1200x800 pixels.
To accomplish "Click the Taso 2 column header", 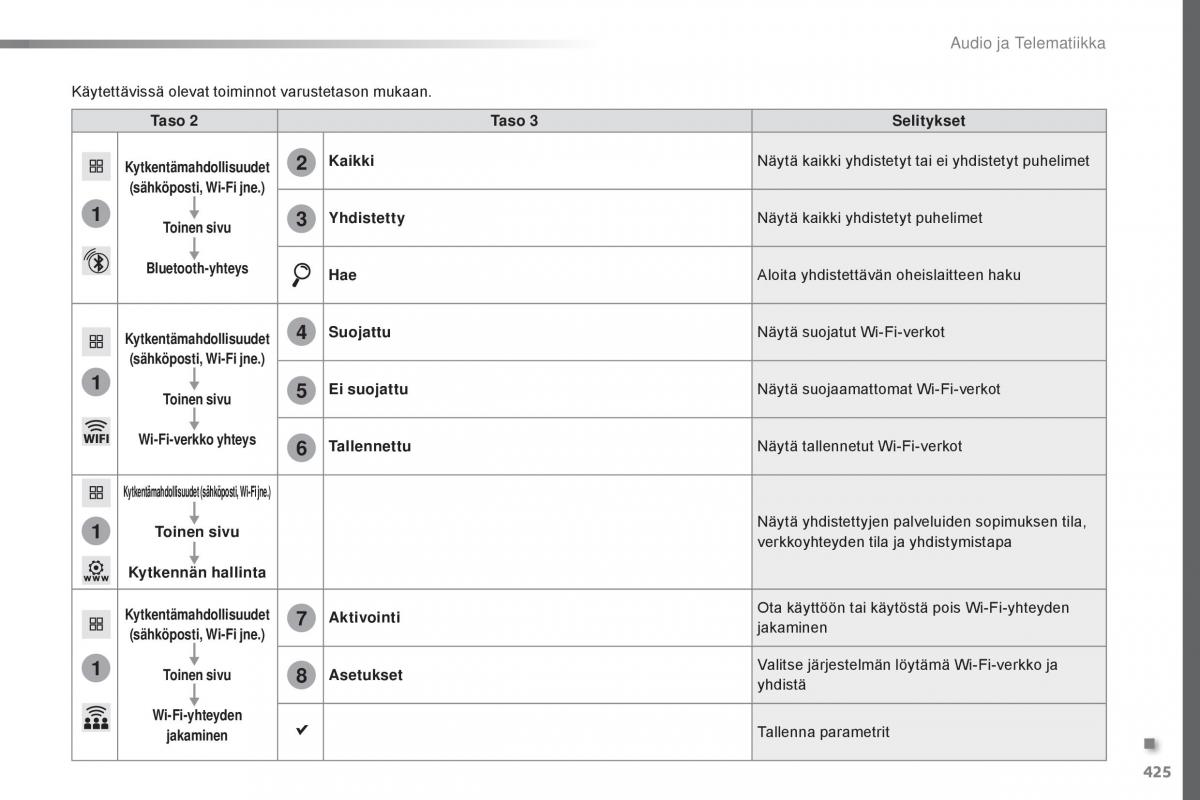I will 174,121.
